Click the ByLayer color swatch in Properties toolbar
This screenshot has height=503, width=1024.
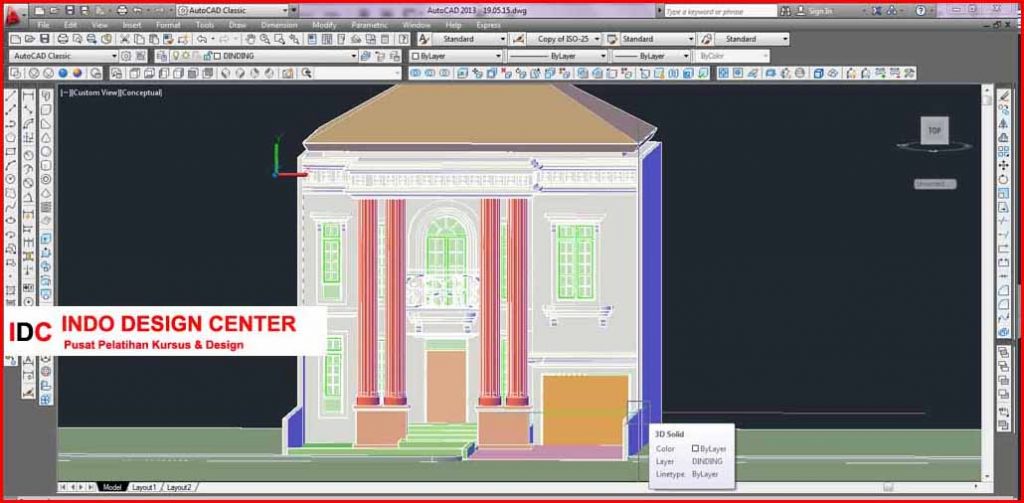(x=415, y=56)
